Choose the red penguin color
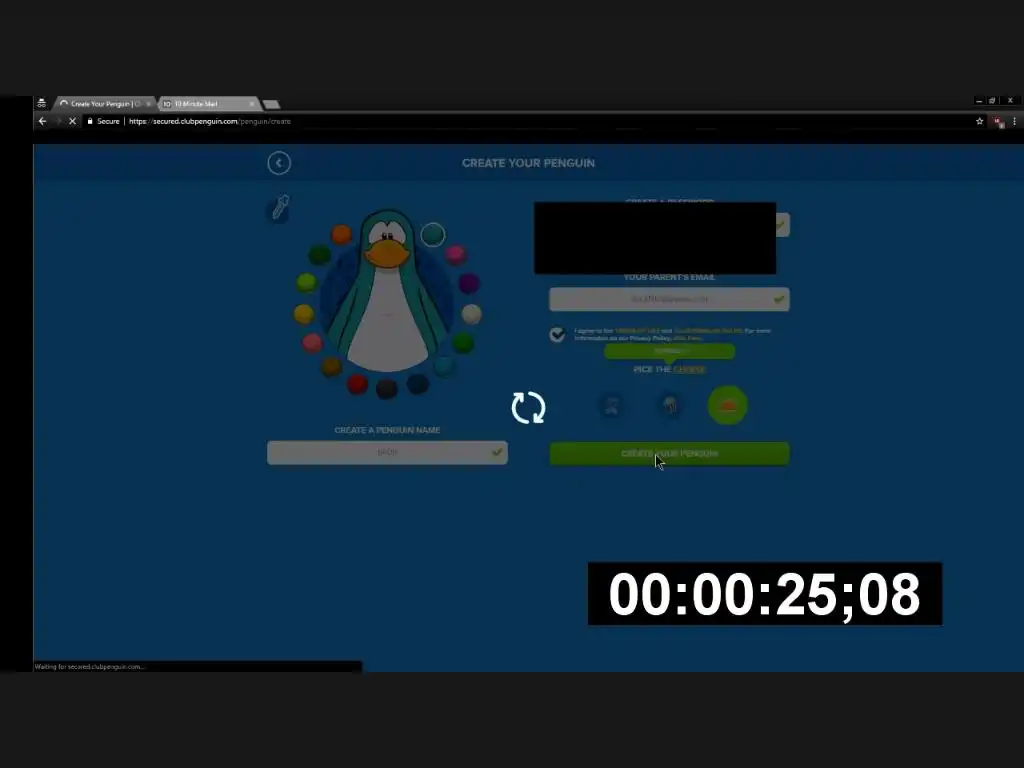 357,384
